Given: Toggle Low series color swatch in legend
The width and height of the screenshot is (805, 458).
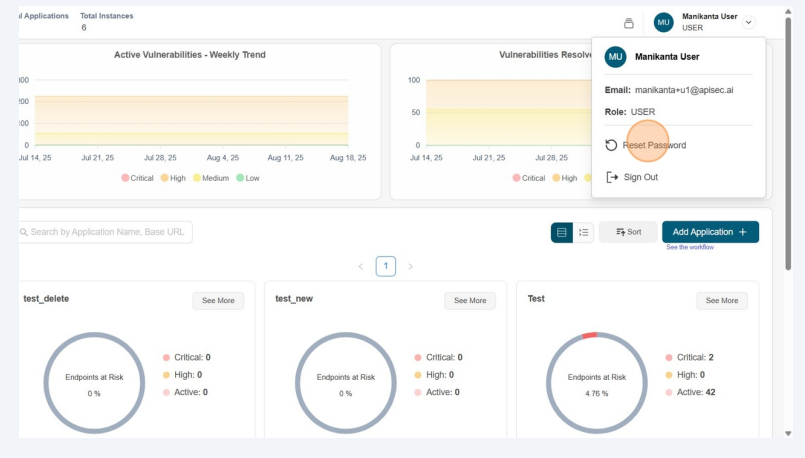Looking at the screenshot, I should (240, 178).
